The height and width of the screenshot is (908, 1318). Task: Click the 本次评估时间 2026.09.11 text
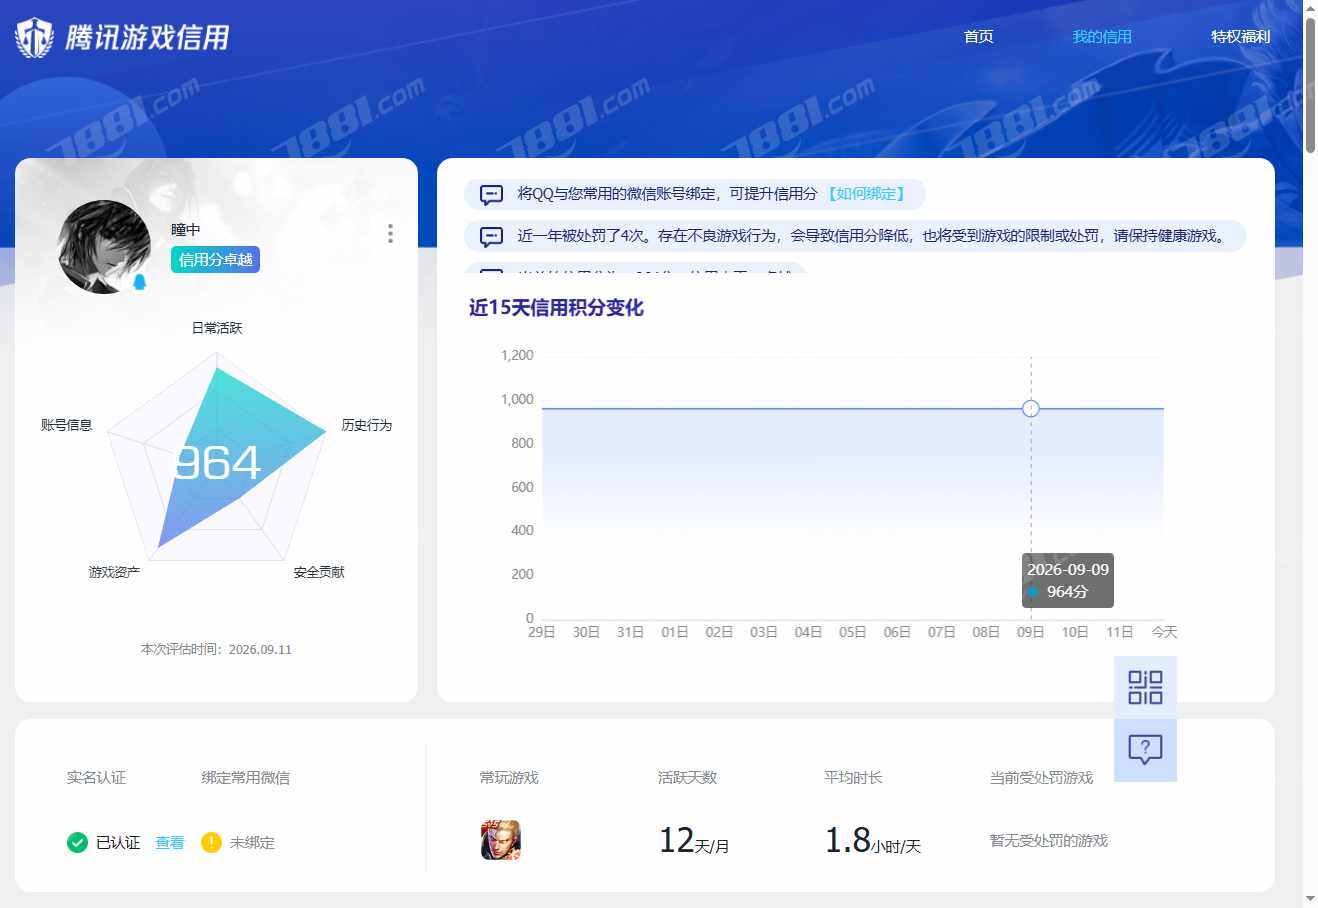[x=216, y=649]
